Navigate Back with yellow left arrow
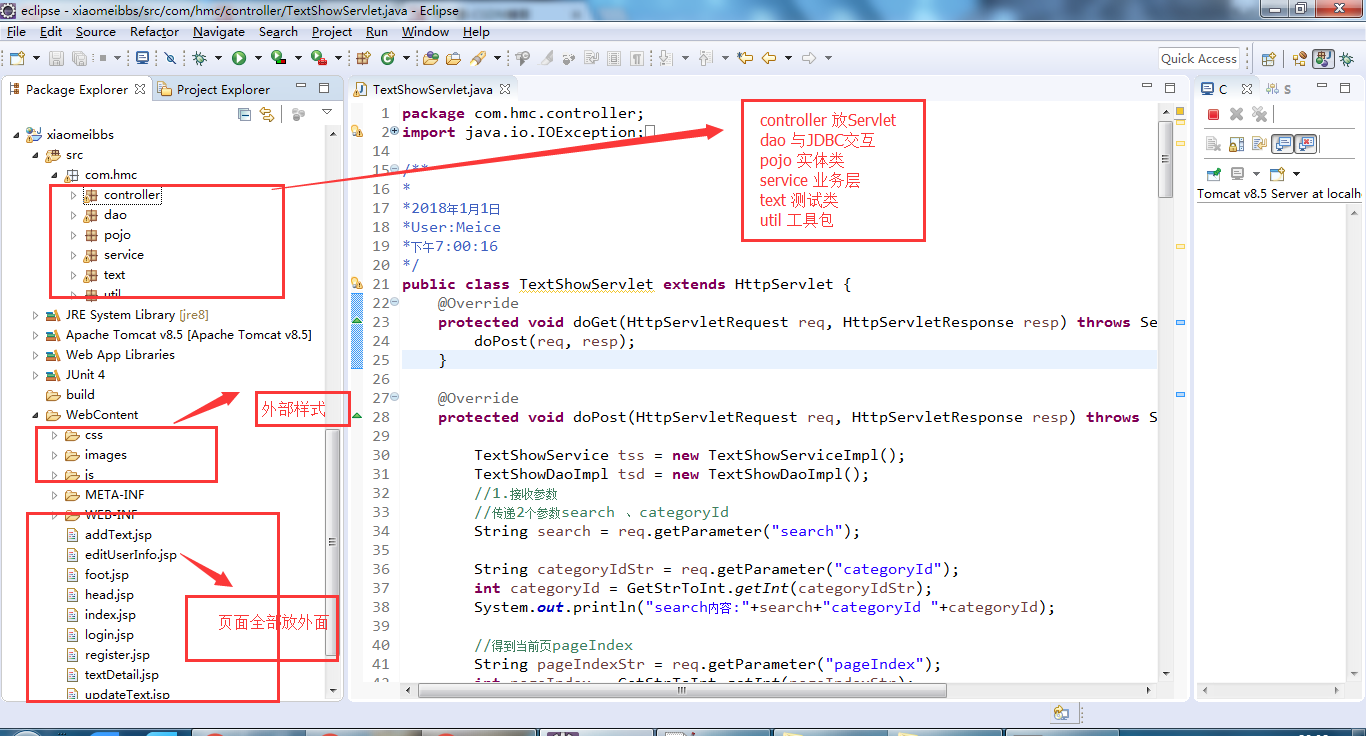Image resolution: width=1366 pixels, height=736 pixels. pyautogui.click(x=768, y=59)
